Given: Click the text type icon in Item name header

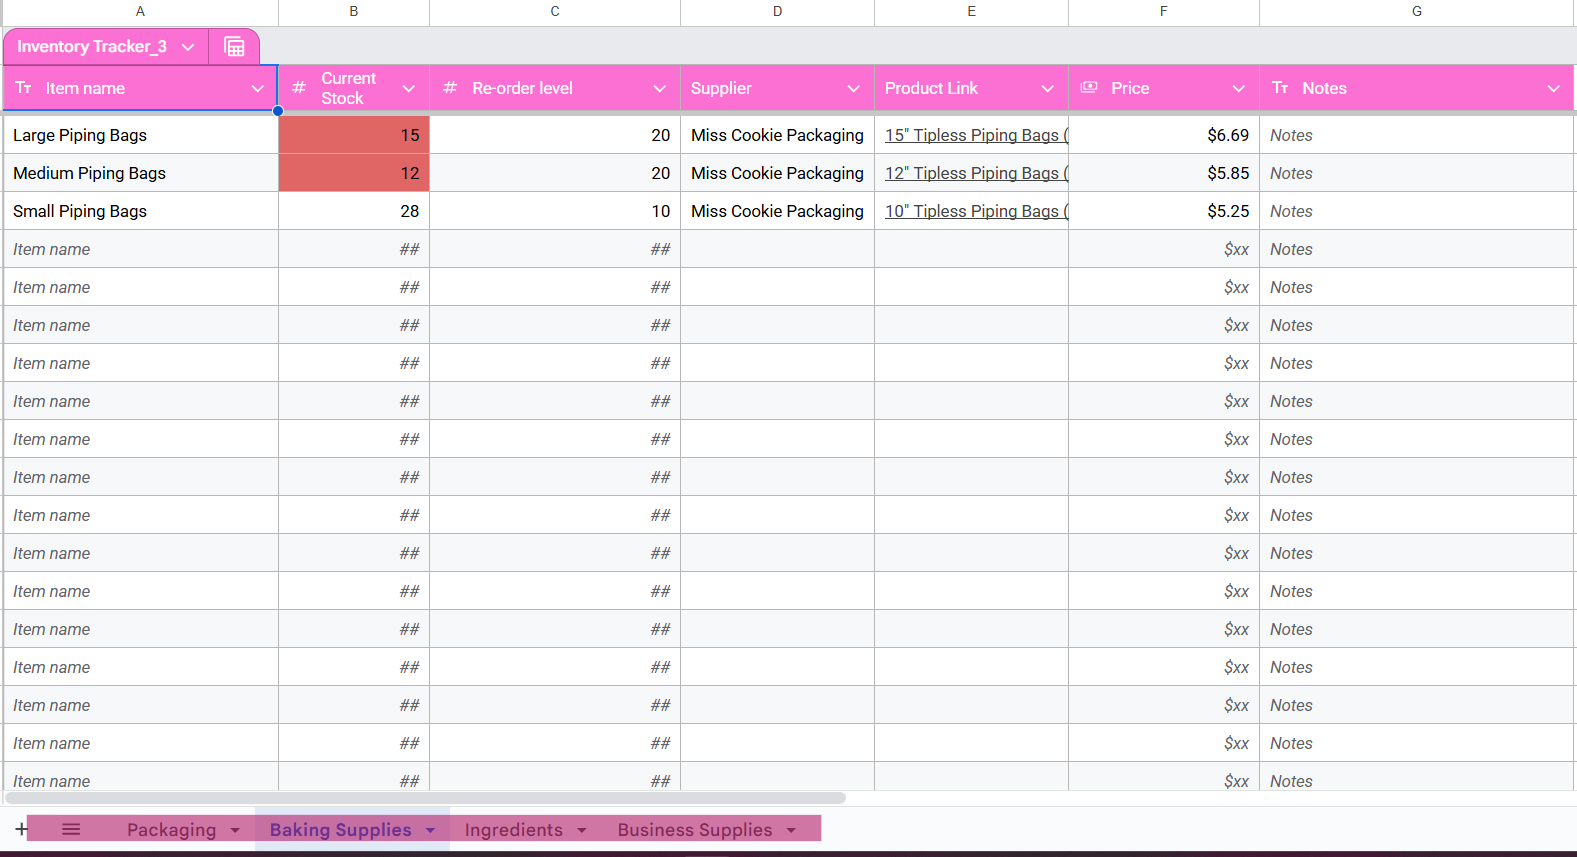Looking at the screenshot, I should [24, 88].
